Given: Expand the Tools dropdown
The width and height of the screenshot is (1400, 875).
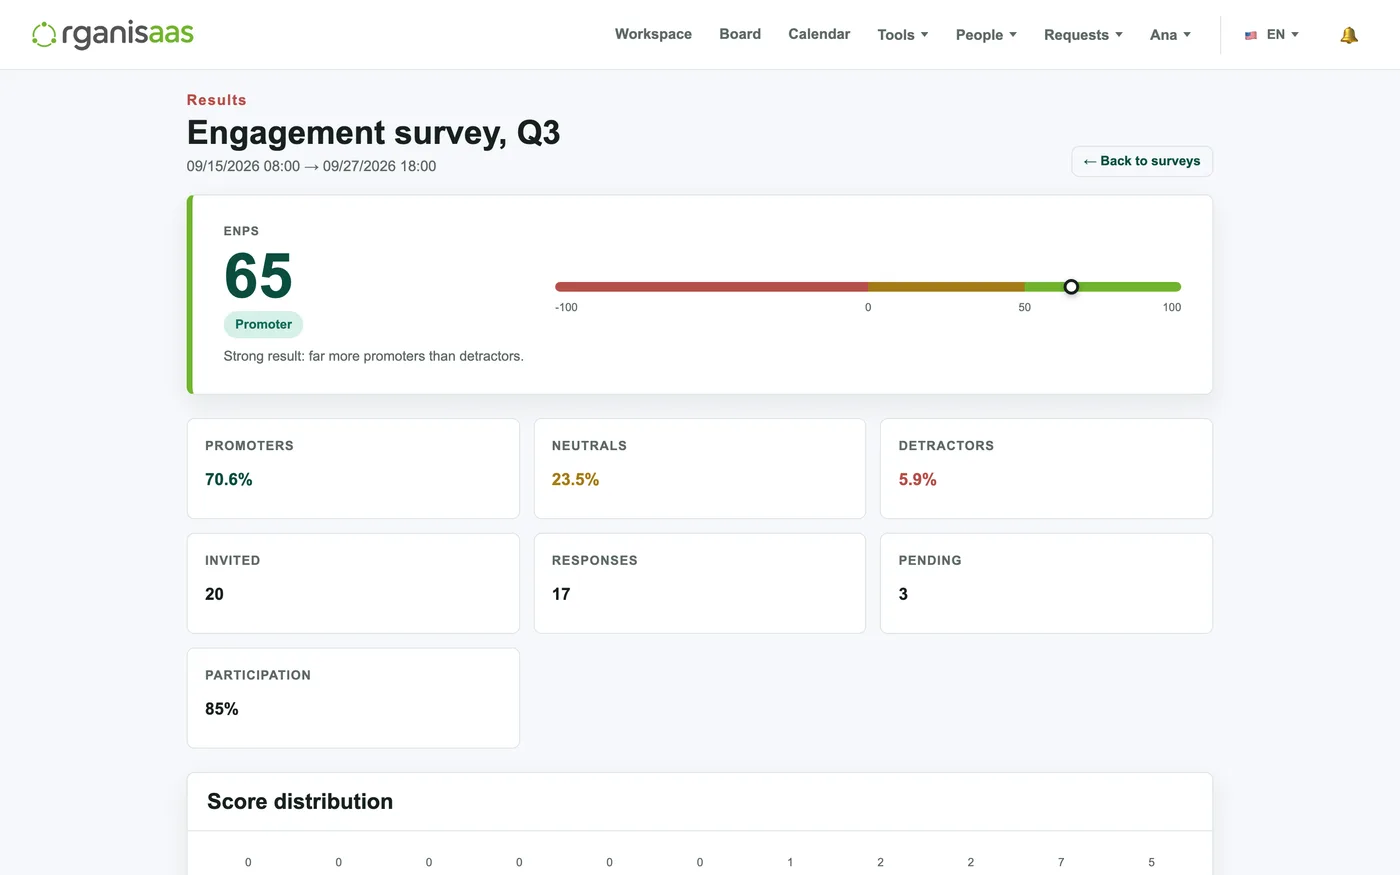Looking at the screenshot, I should [903, 35].
